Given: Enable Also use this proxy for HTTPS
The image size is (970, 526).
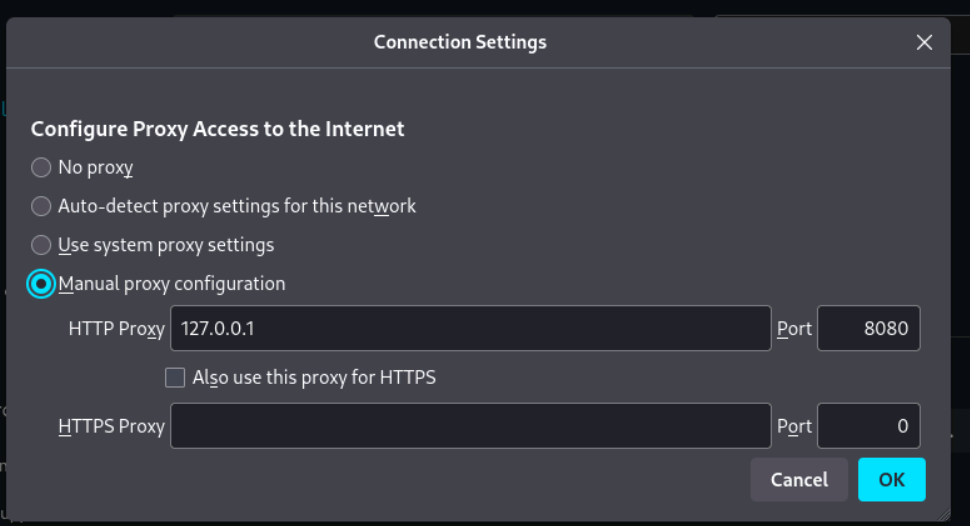Looking at the screenshot, I should pos(175,377).
